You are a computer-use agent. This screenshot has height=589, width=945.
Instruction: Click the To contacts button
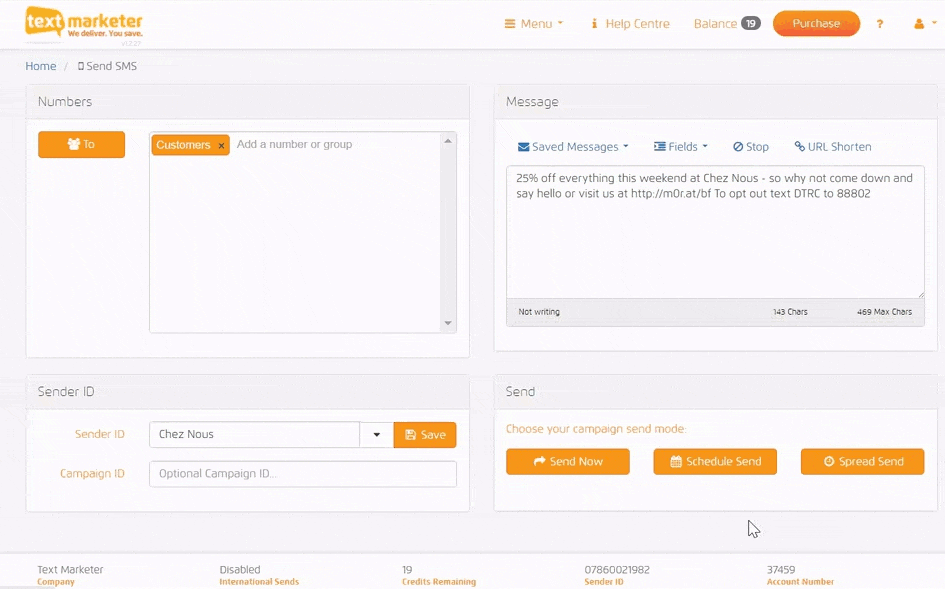click(81, 145)
